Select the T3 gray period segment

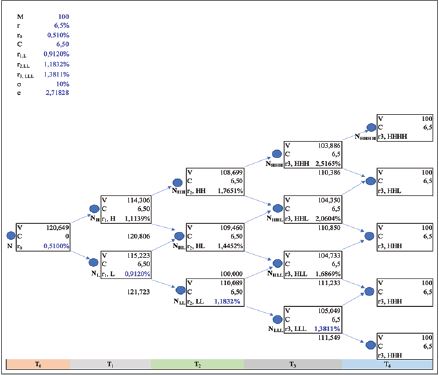tap(293, 364)
